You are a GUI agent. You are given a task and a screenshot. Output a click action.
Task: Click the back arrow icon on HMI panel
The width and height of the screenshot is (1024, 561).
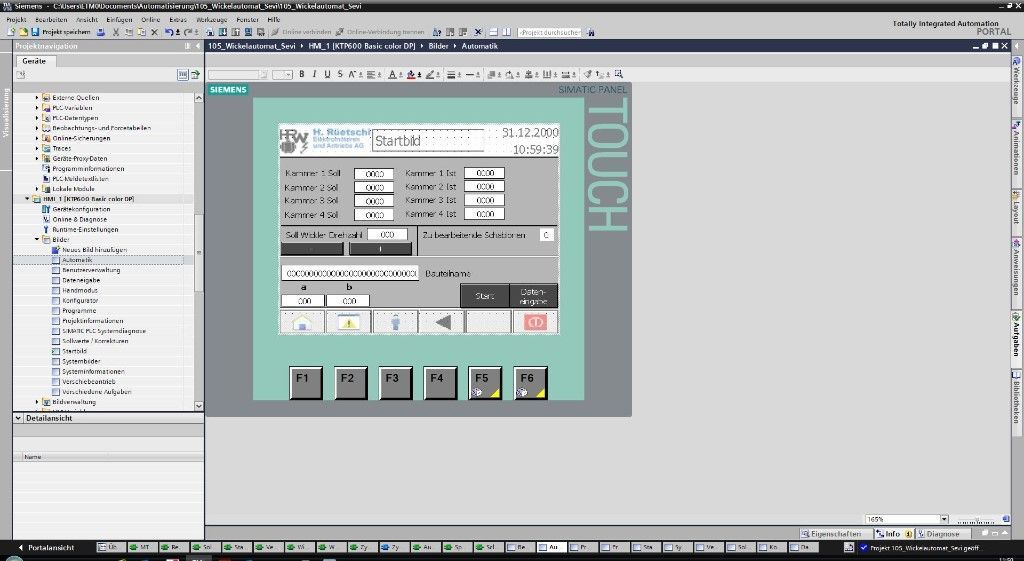(x=441, y=322)
